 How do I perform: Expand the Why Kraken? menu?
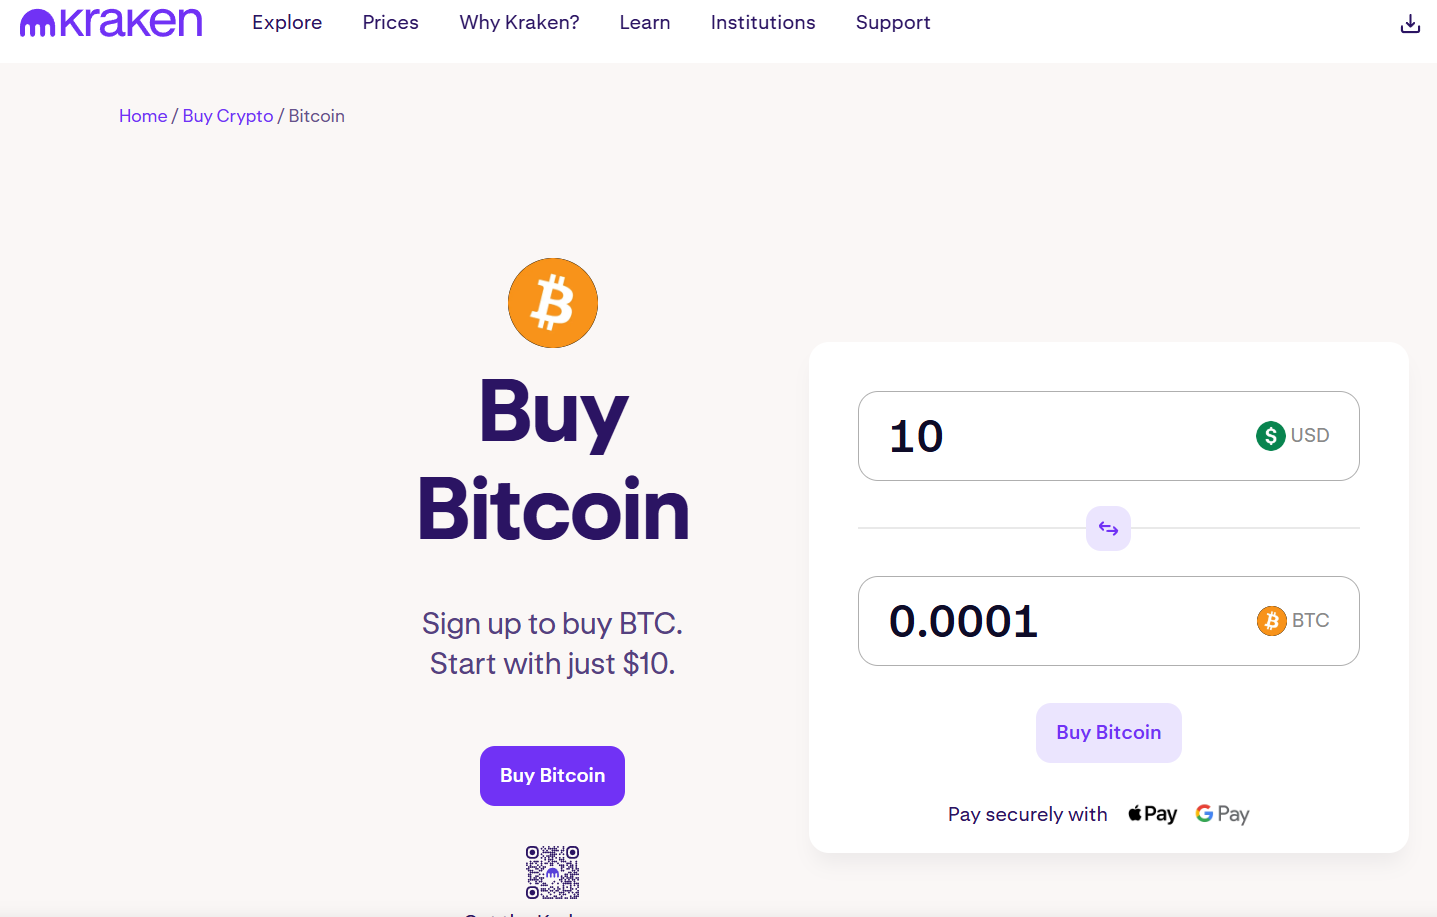[520, 22]
